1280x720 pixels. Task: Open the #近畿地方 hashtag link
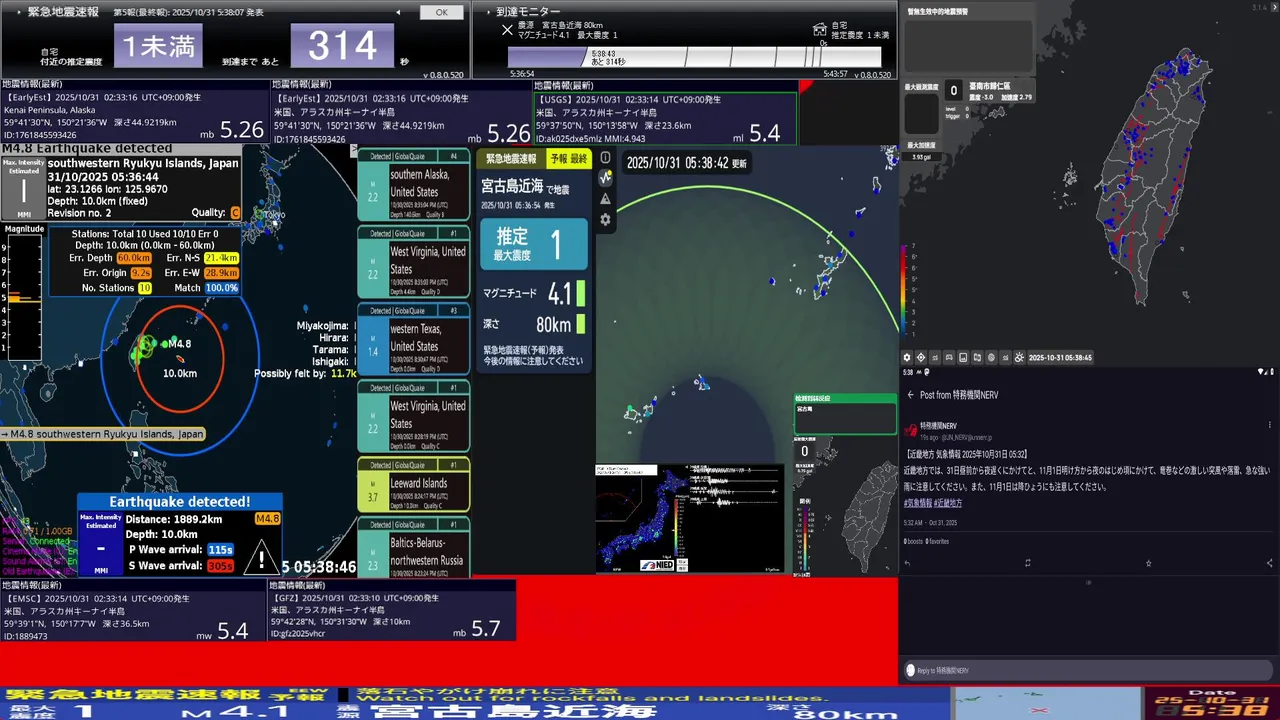coord(948,503)
